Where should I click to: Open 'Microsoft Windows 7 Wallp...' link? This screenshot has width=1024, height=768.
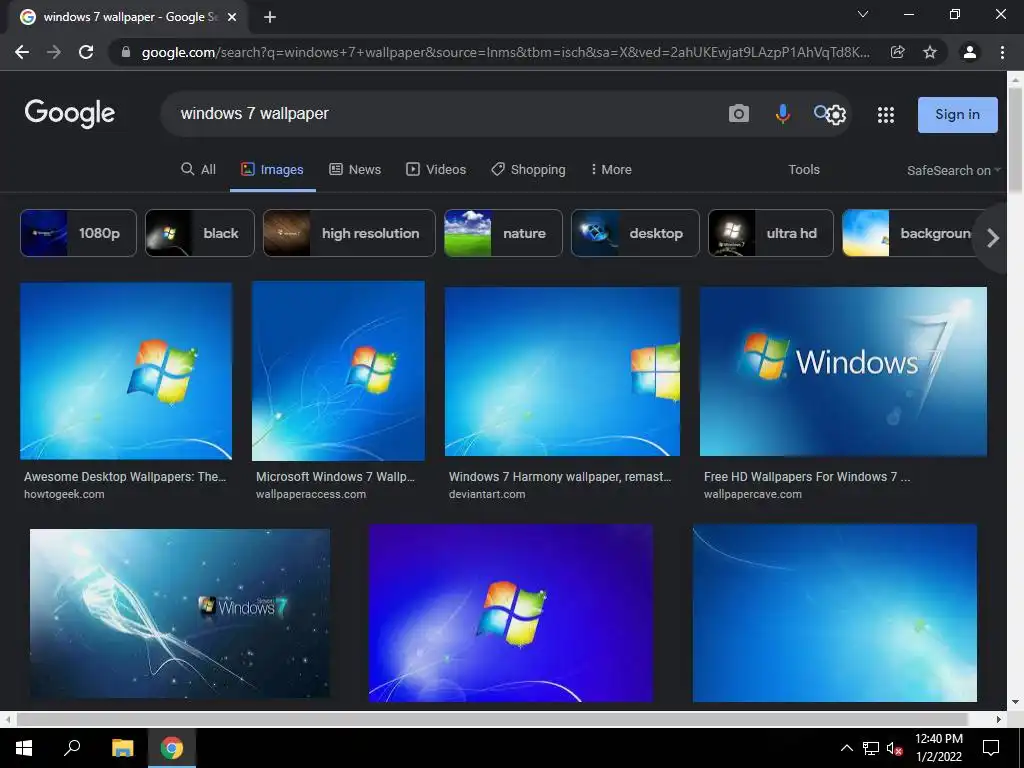(335, 477)
